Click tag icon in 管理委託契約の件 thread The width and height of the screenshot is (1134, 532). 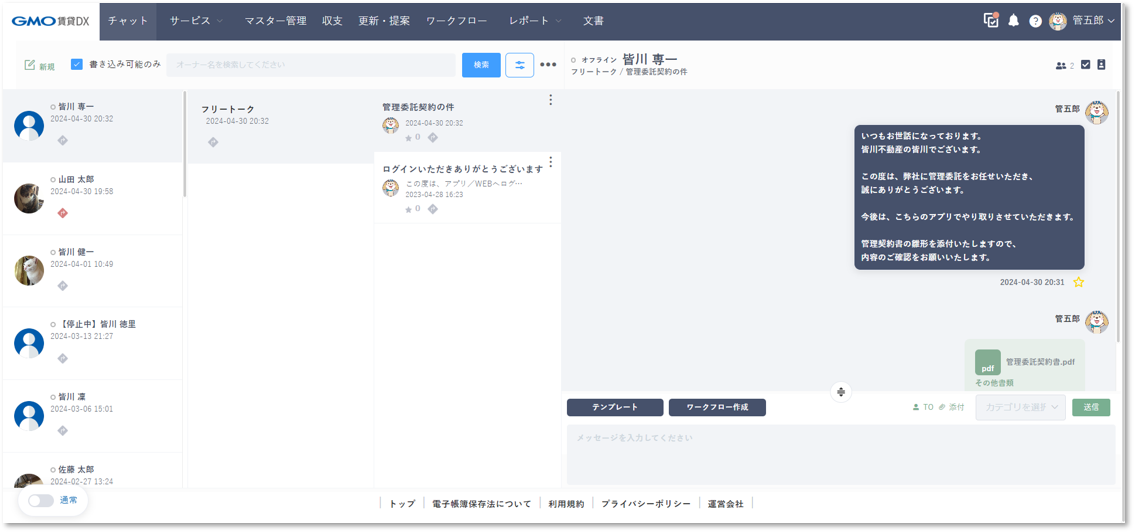coord(432,137)
